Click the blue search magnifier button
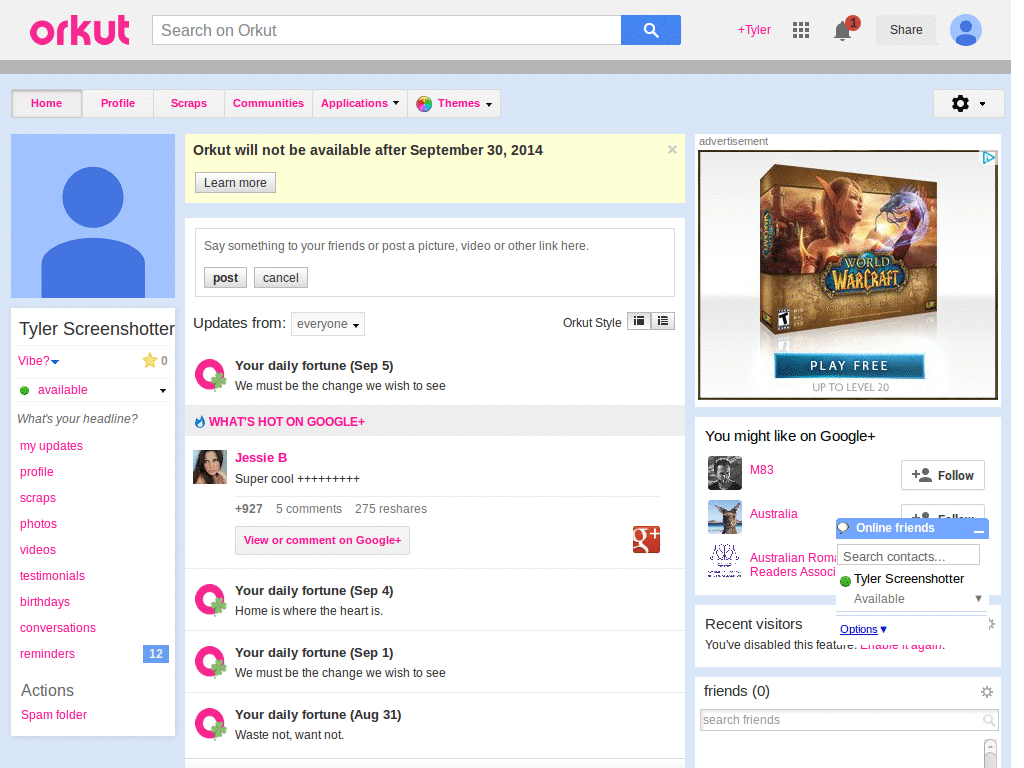 pos(650,30)
